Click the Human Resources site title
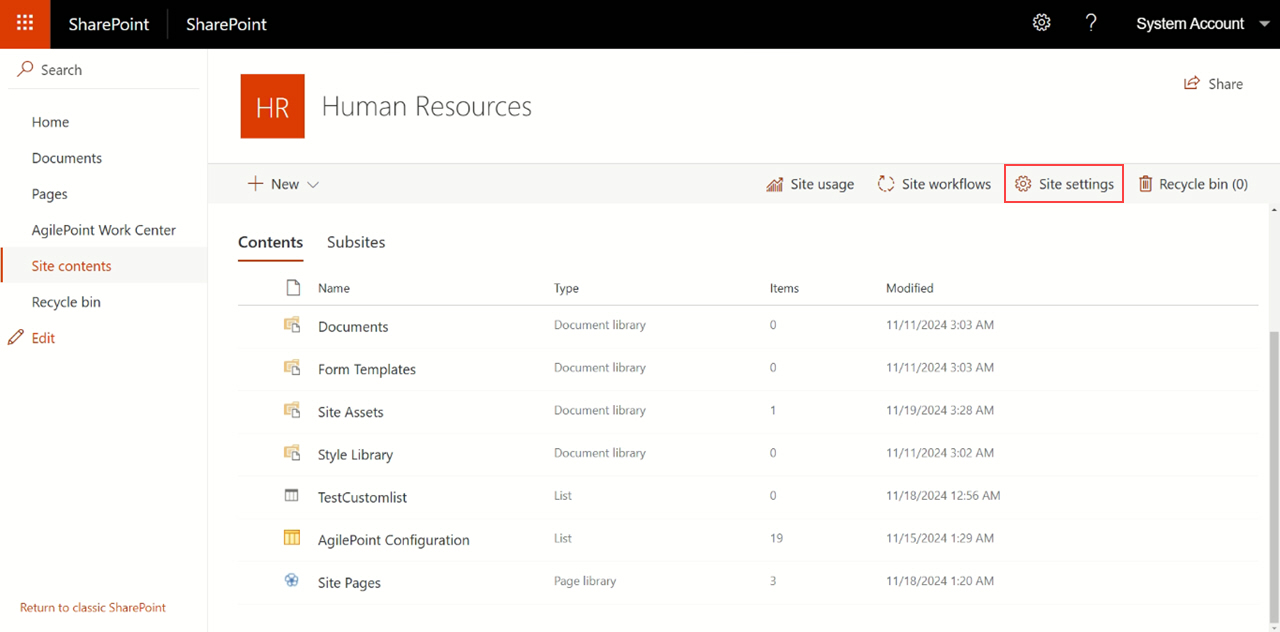Image resolution: width=1280 pixels, height=632 pixels. pyautogui.click(x=427, y=106)
